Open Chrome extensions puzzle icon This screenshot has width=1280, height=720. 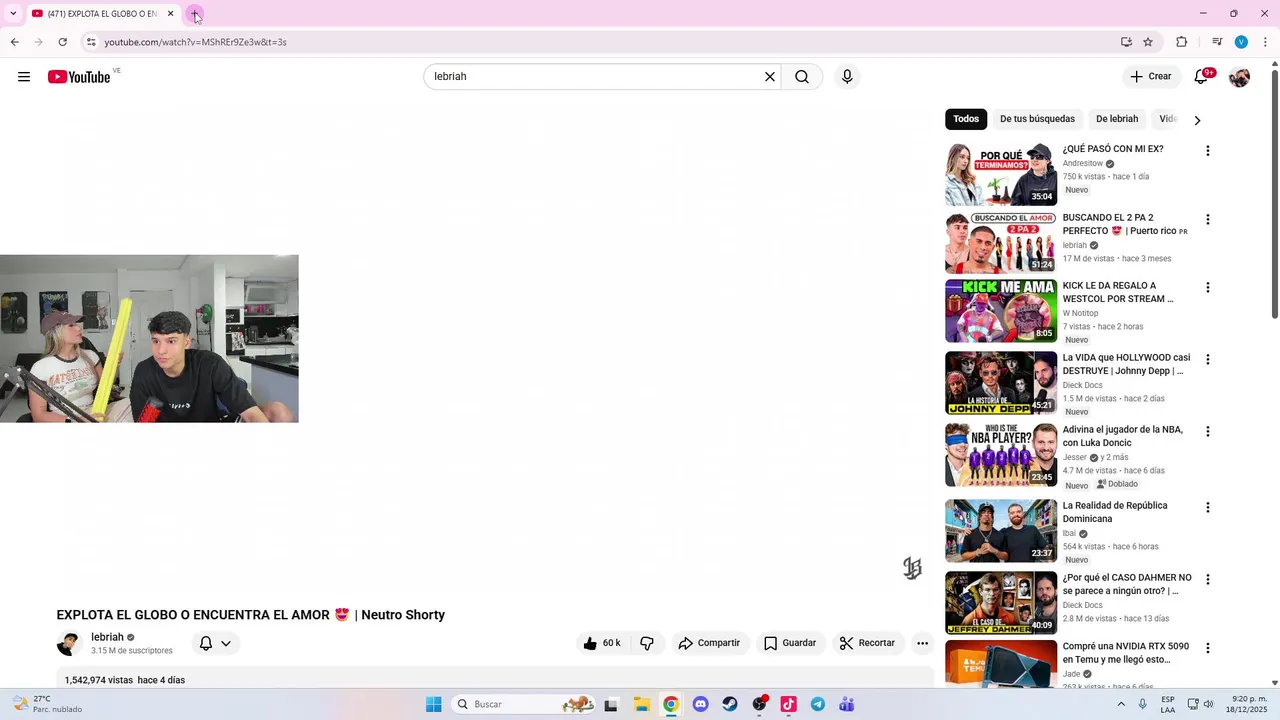(1181, 42)
